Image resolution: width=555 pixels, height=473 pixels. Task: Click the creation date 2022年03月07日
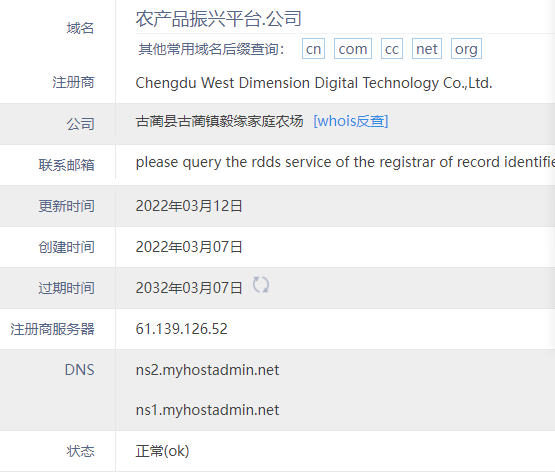(x=189, y=247)
